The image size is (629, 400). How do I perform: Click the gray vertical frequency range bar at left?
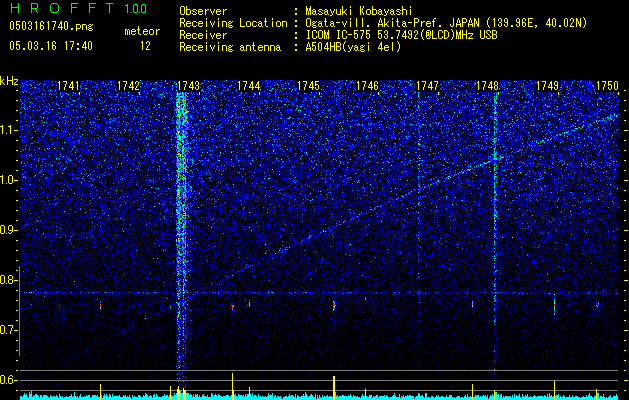coord(19,311)
